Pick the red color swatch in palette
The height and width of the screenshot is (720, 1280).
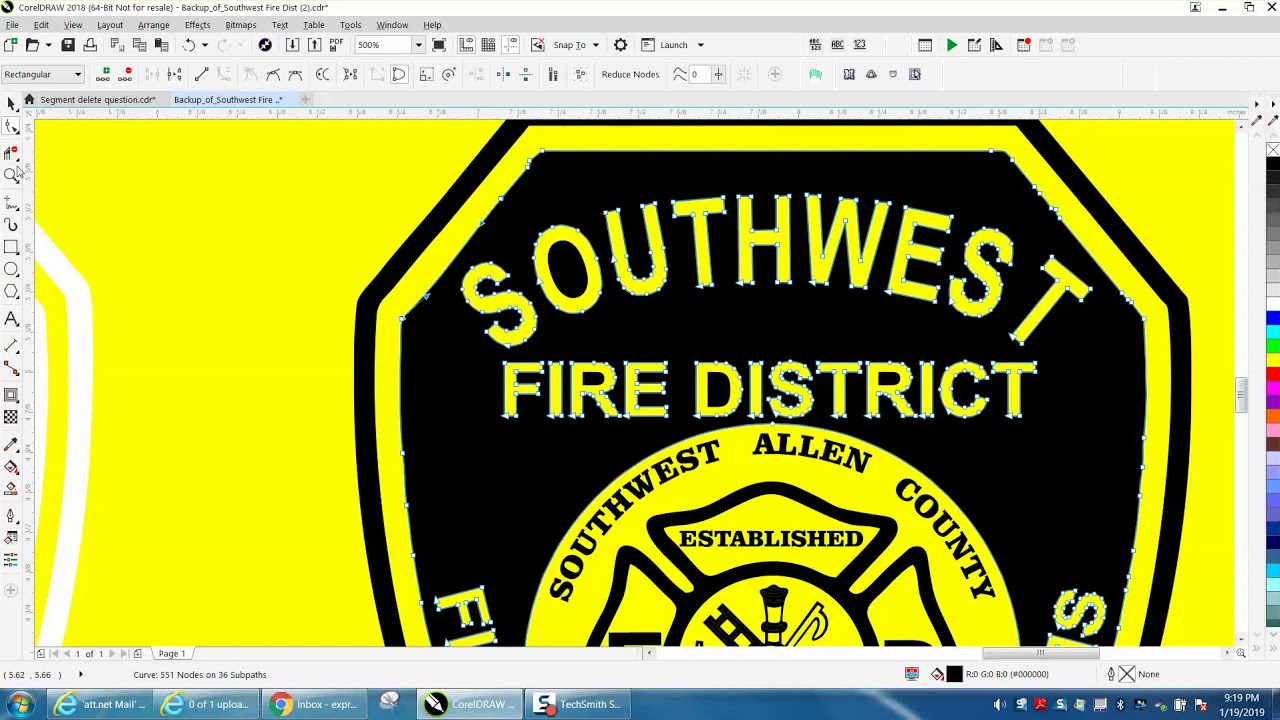pyautogui.click(x=1273, y=375)
